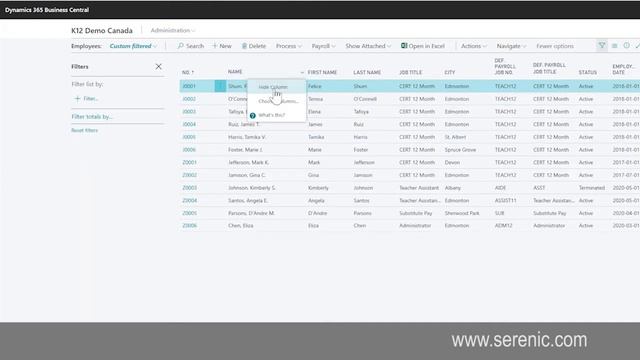Click the plus icon beside Filter...
Screen dimensions: 640x360
77,98
